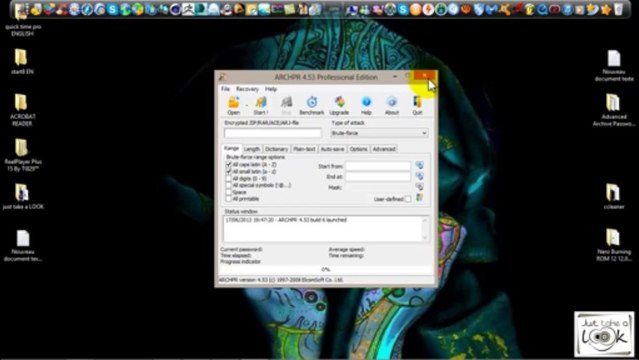The width and height of the screenshot is (639, 360).
Task: Go to the Auto-save tab
Action: click(332, 149)
